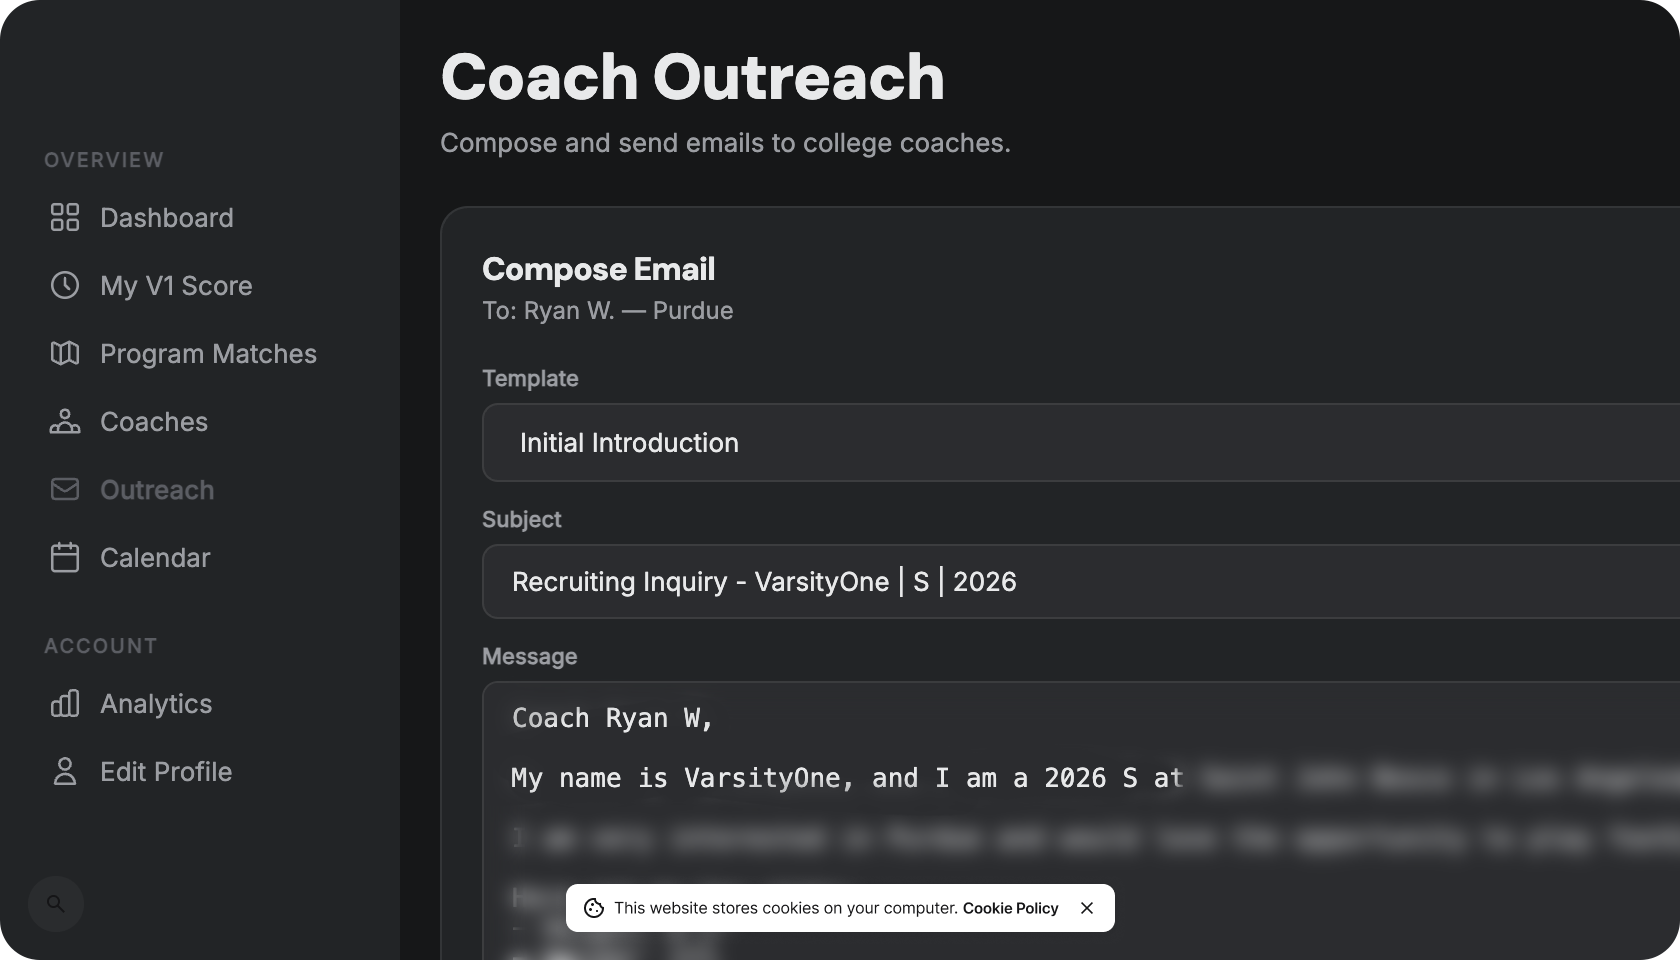Open the Cookie Policy link
Image resolution: width=1680 pixels, height=960 pixels.
tap(1011, 908)
